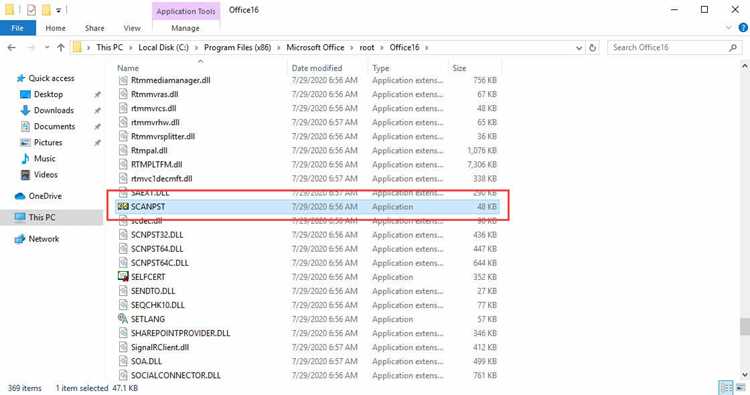Select the file SHAREPOINTPROVIDER.DLL
The width and height of the screenshot is (750, 395).
click(x=180, y=333)
